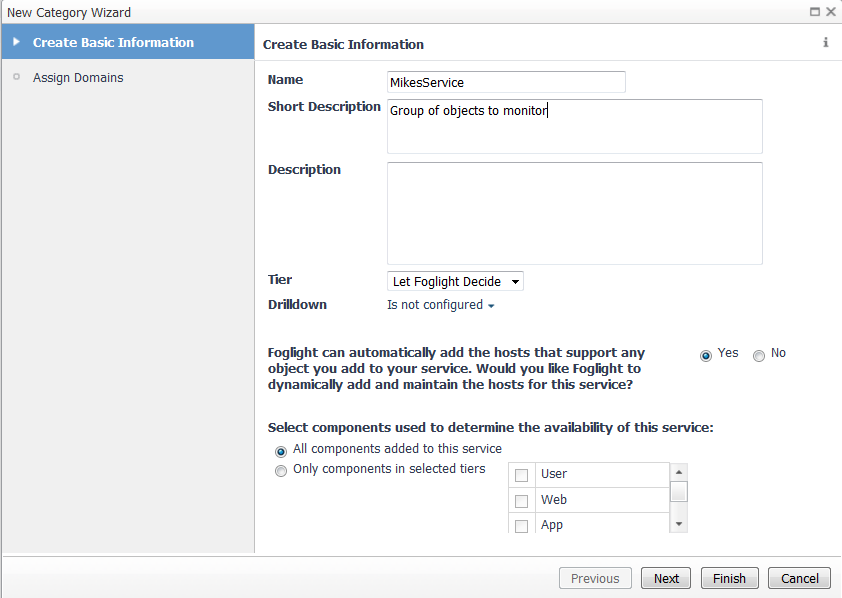Check the Web tier checkbox
This screenshot has height=598, width=842.
click(521, 501)
